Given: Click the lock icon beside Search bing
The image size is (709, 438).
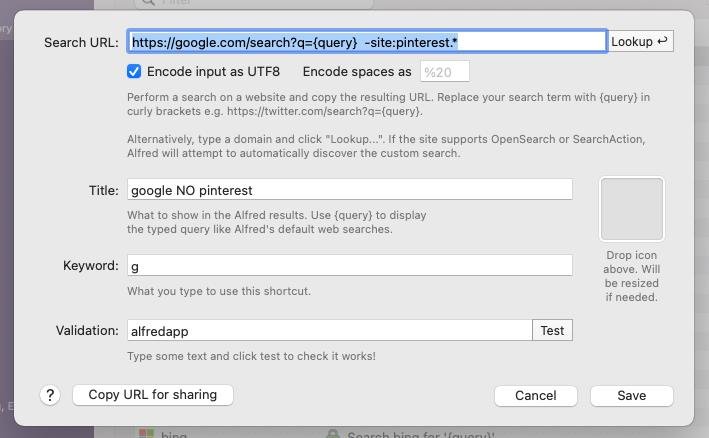Looking at the screenshot, I should 332,435.
